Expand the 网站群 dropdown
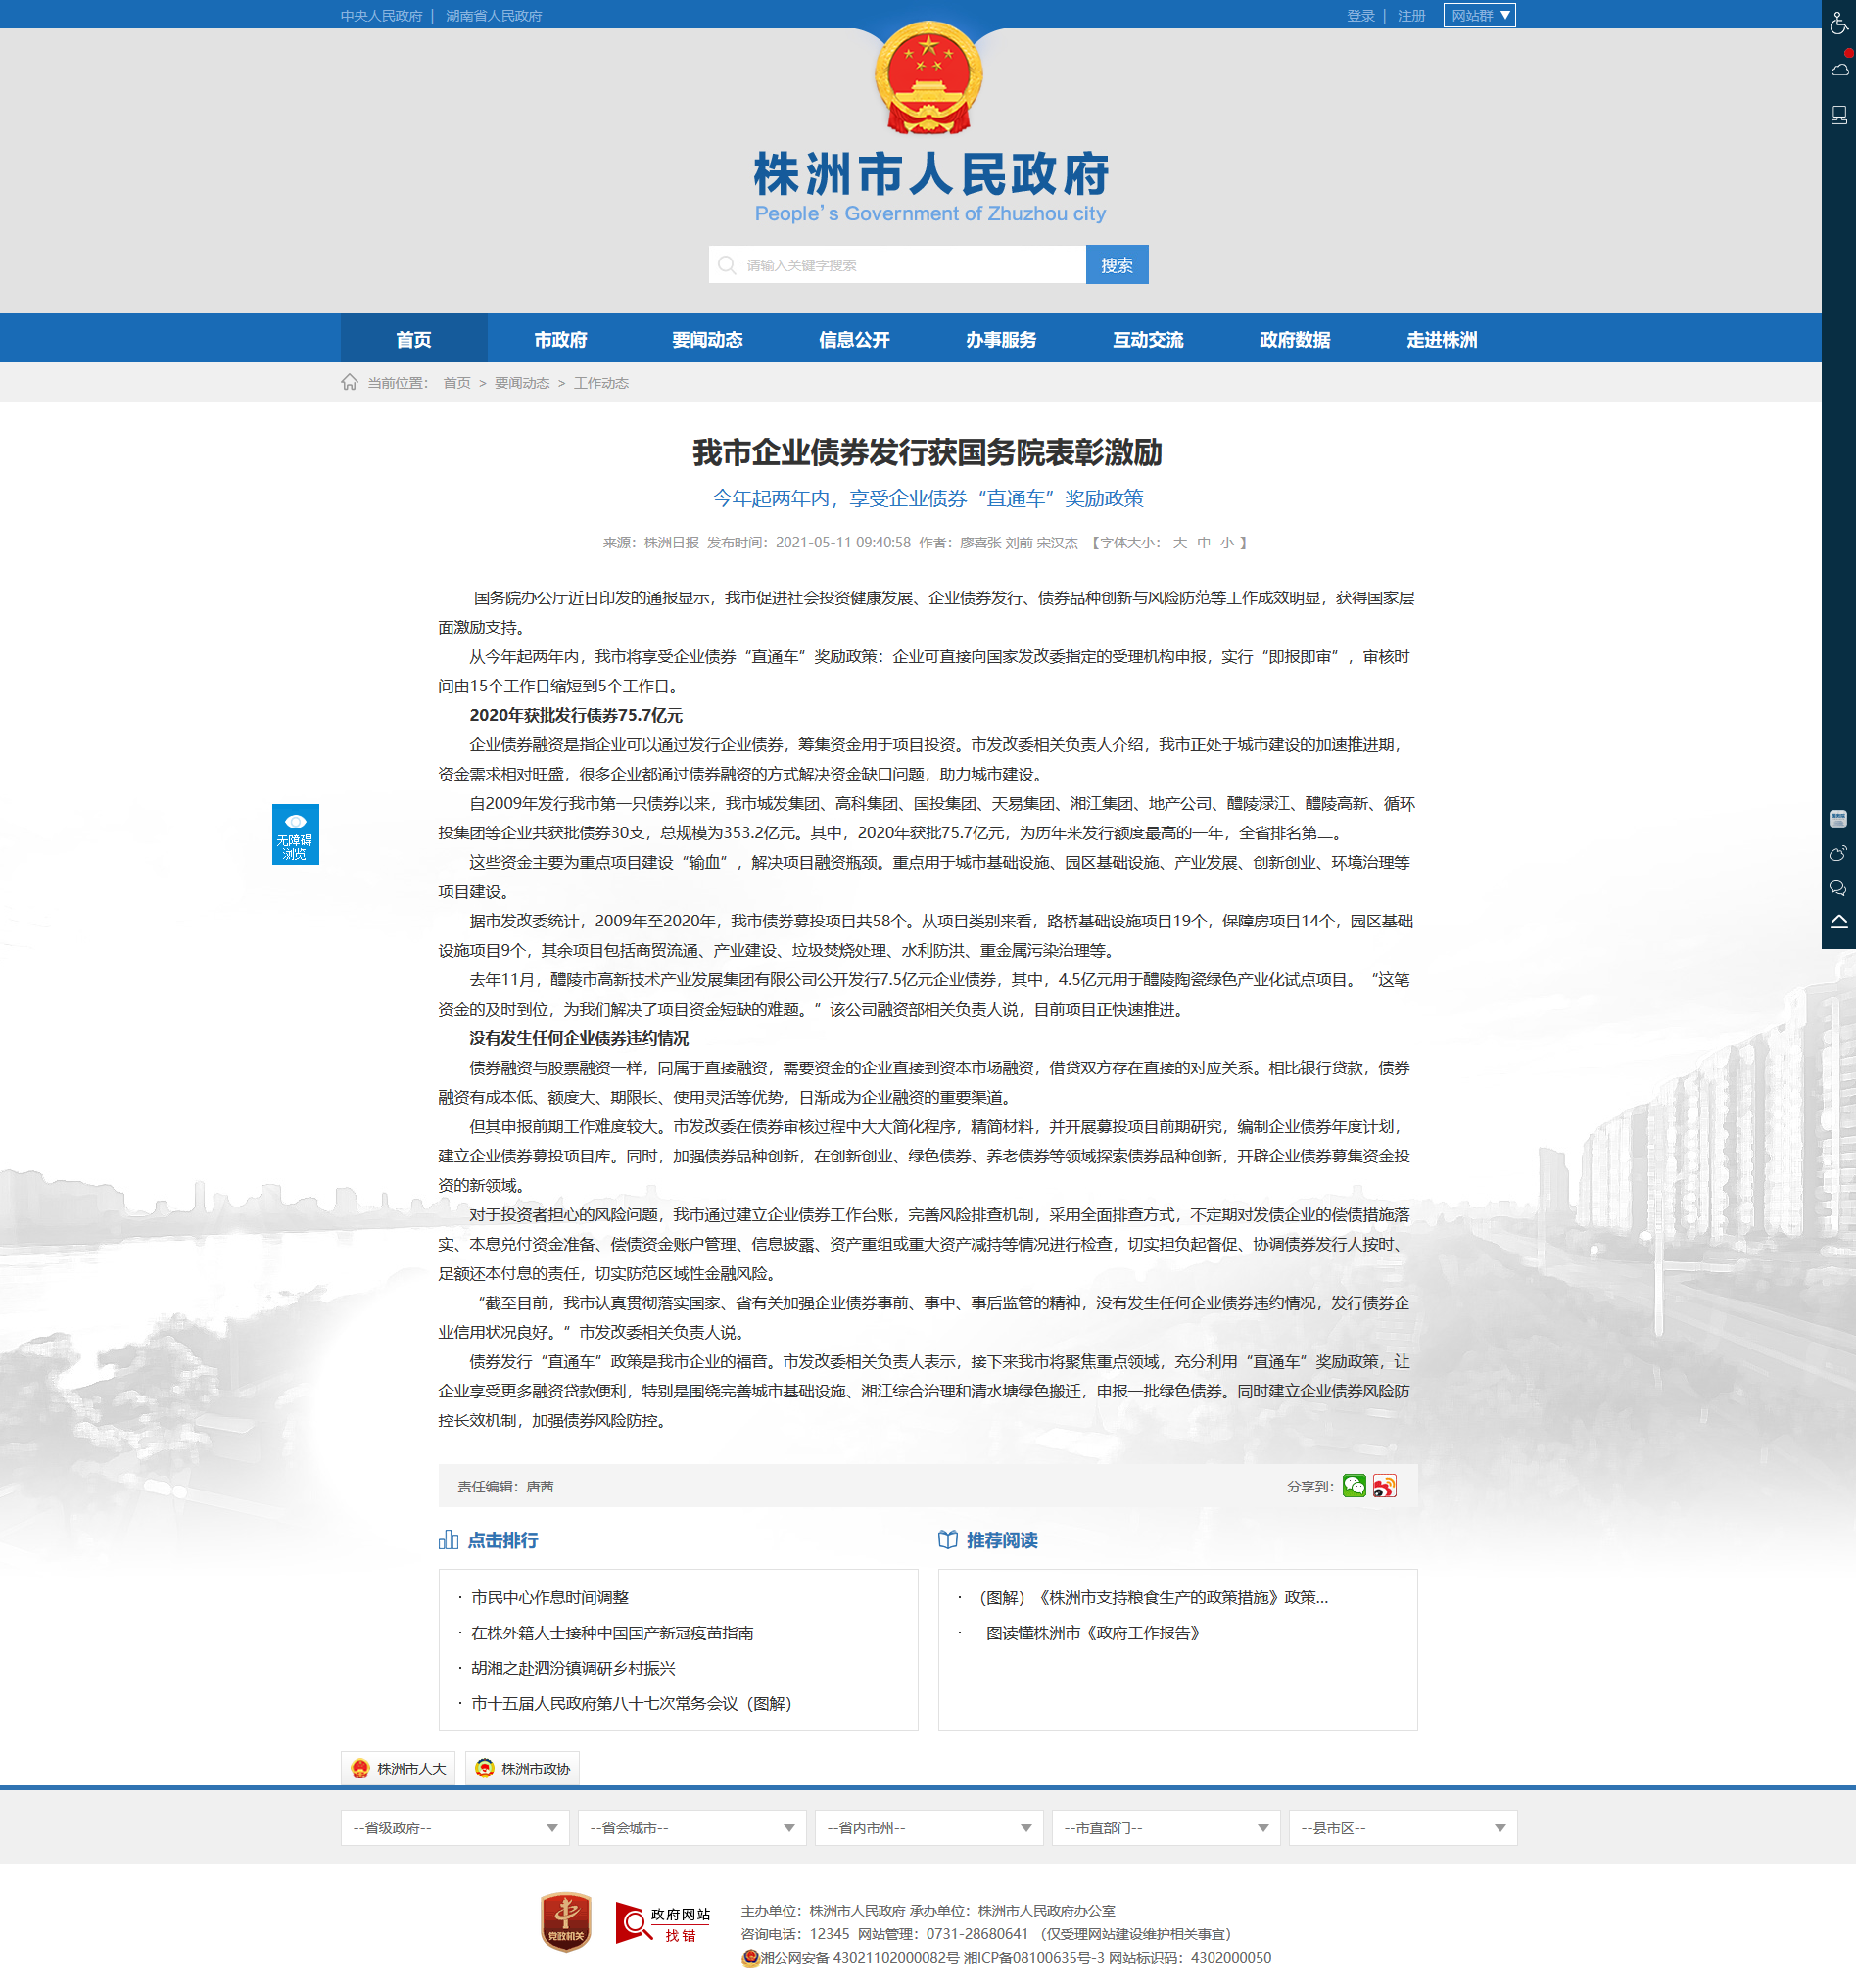 click(x=1479, y=15)
